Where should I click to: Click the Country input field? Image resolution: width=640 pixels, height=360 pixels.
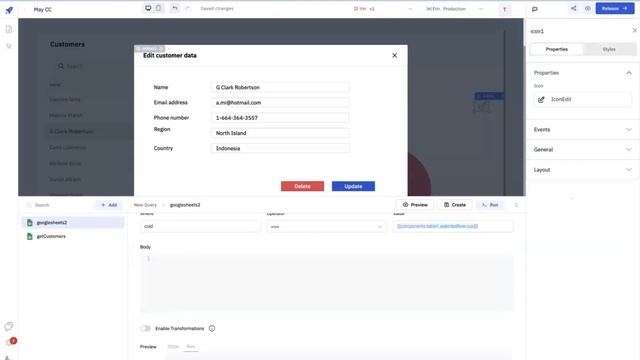(x=280, y=148)
